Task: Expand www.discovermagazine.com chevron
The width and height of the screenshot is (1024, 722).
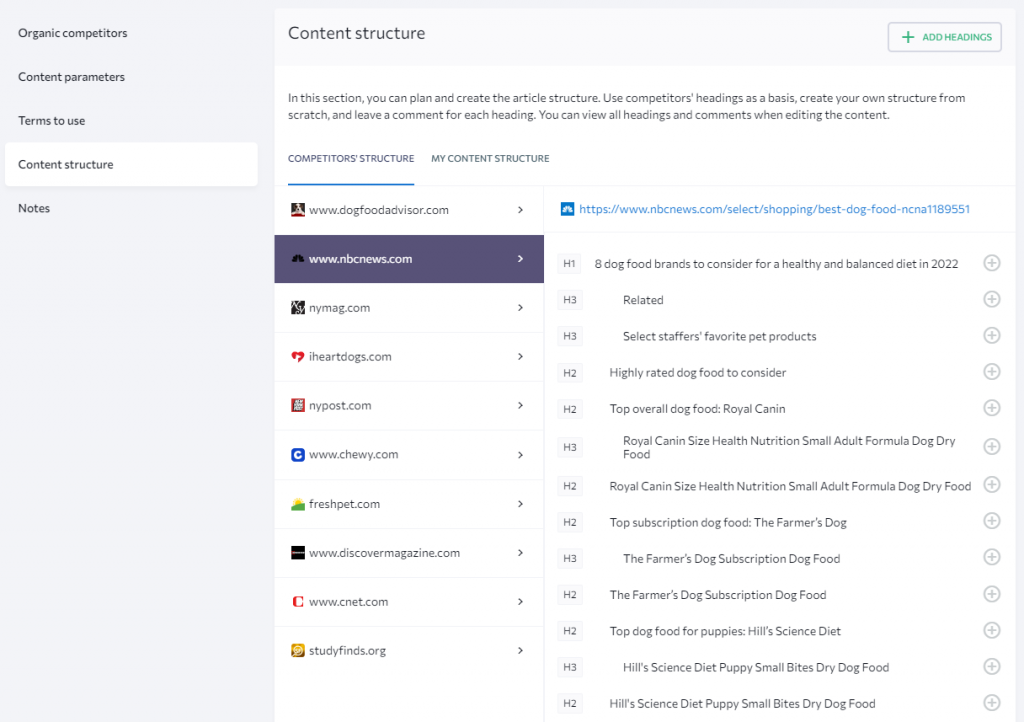Action: pos(520,553)
